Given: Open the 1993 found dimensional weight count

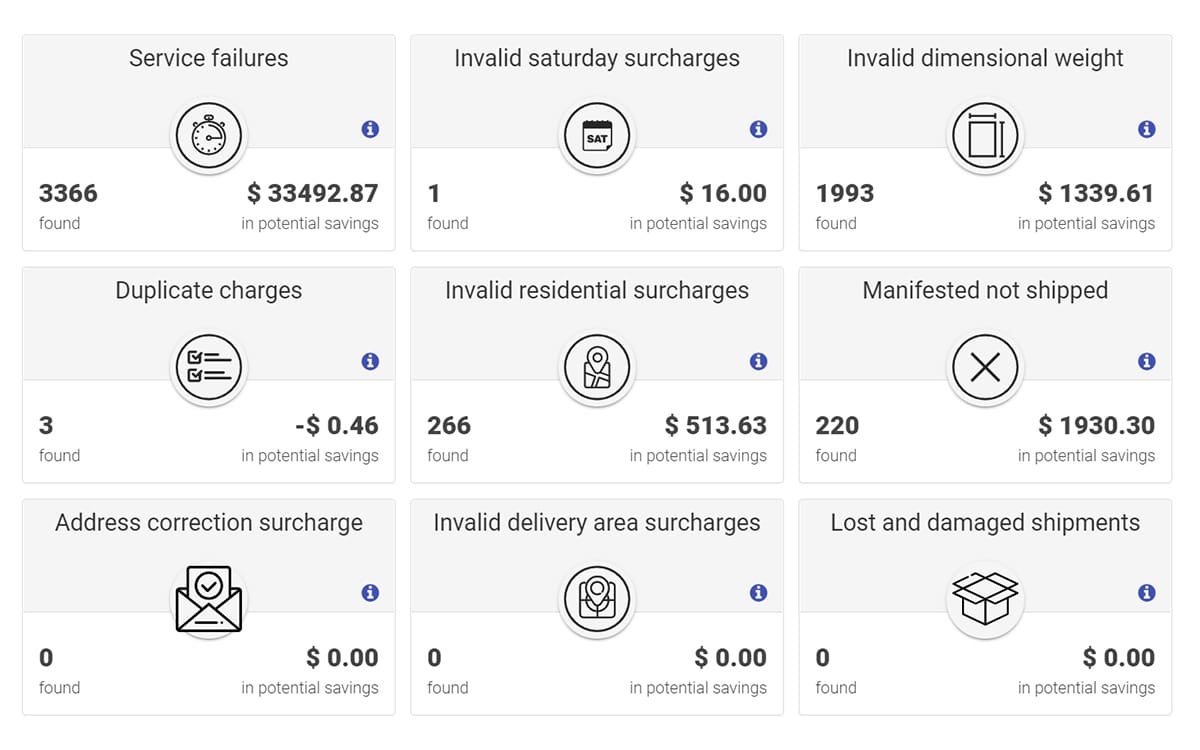Looking at the screenshot, I should tap(845, 193).
